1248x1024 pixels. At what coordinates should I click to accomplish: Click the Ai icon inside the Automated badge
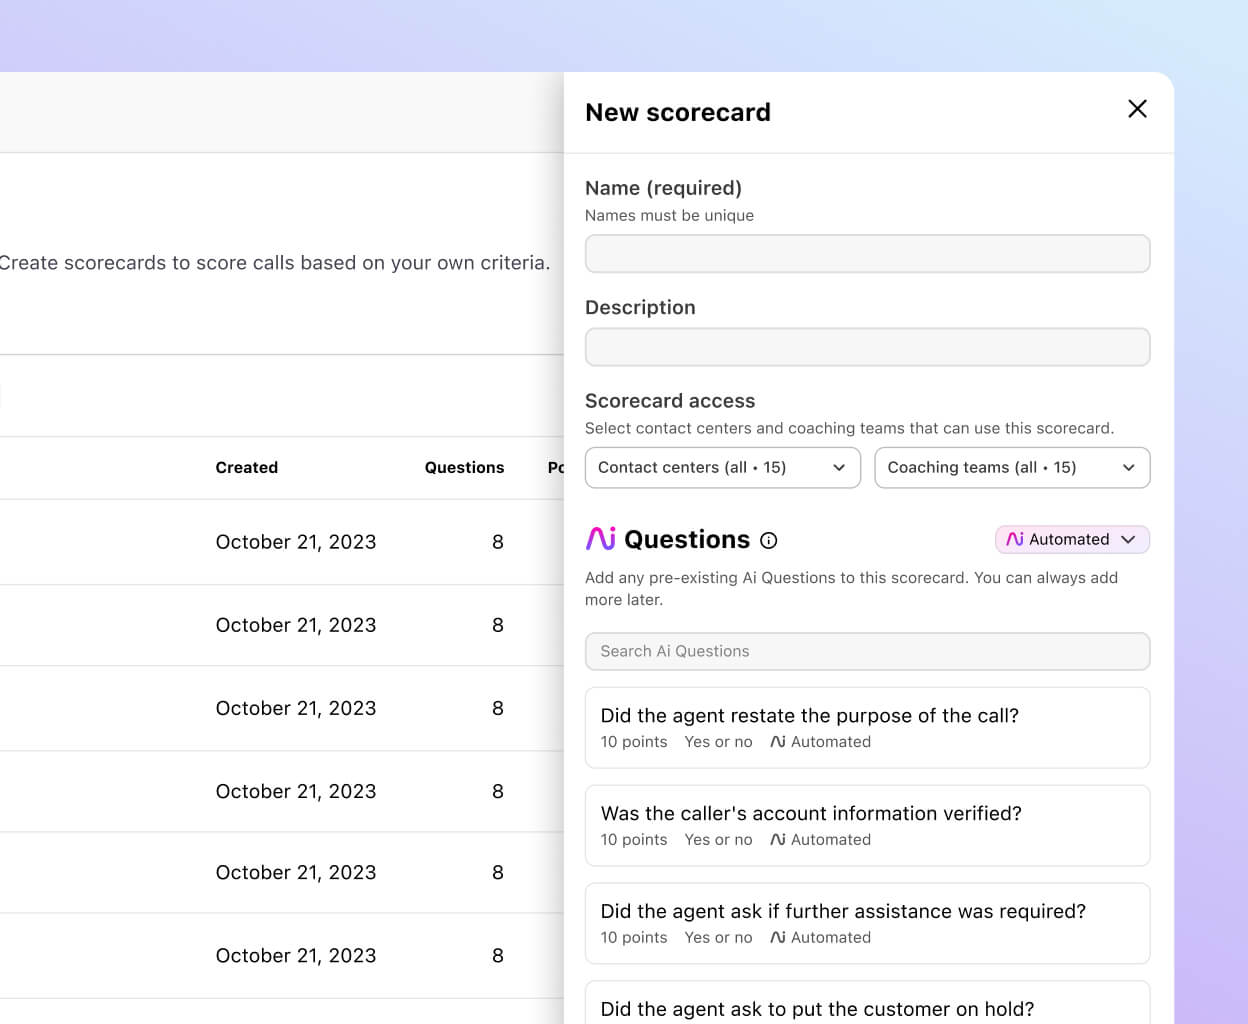pyautogui.click(x=1015, y=539)
